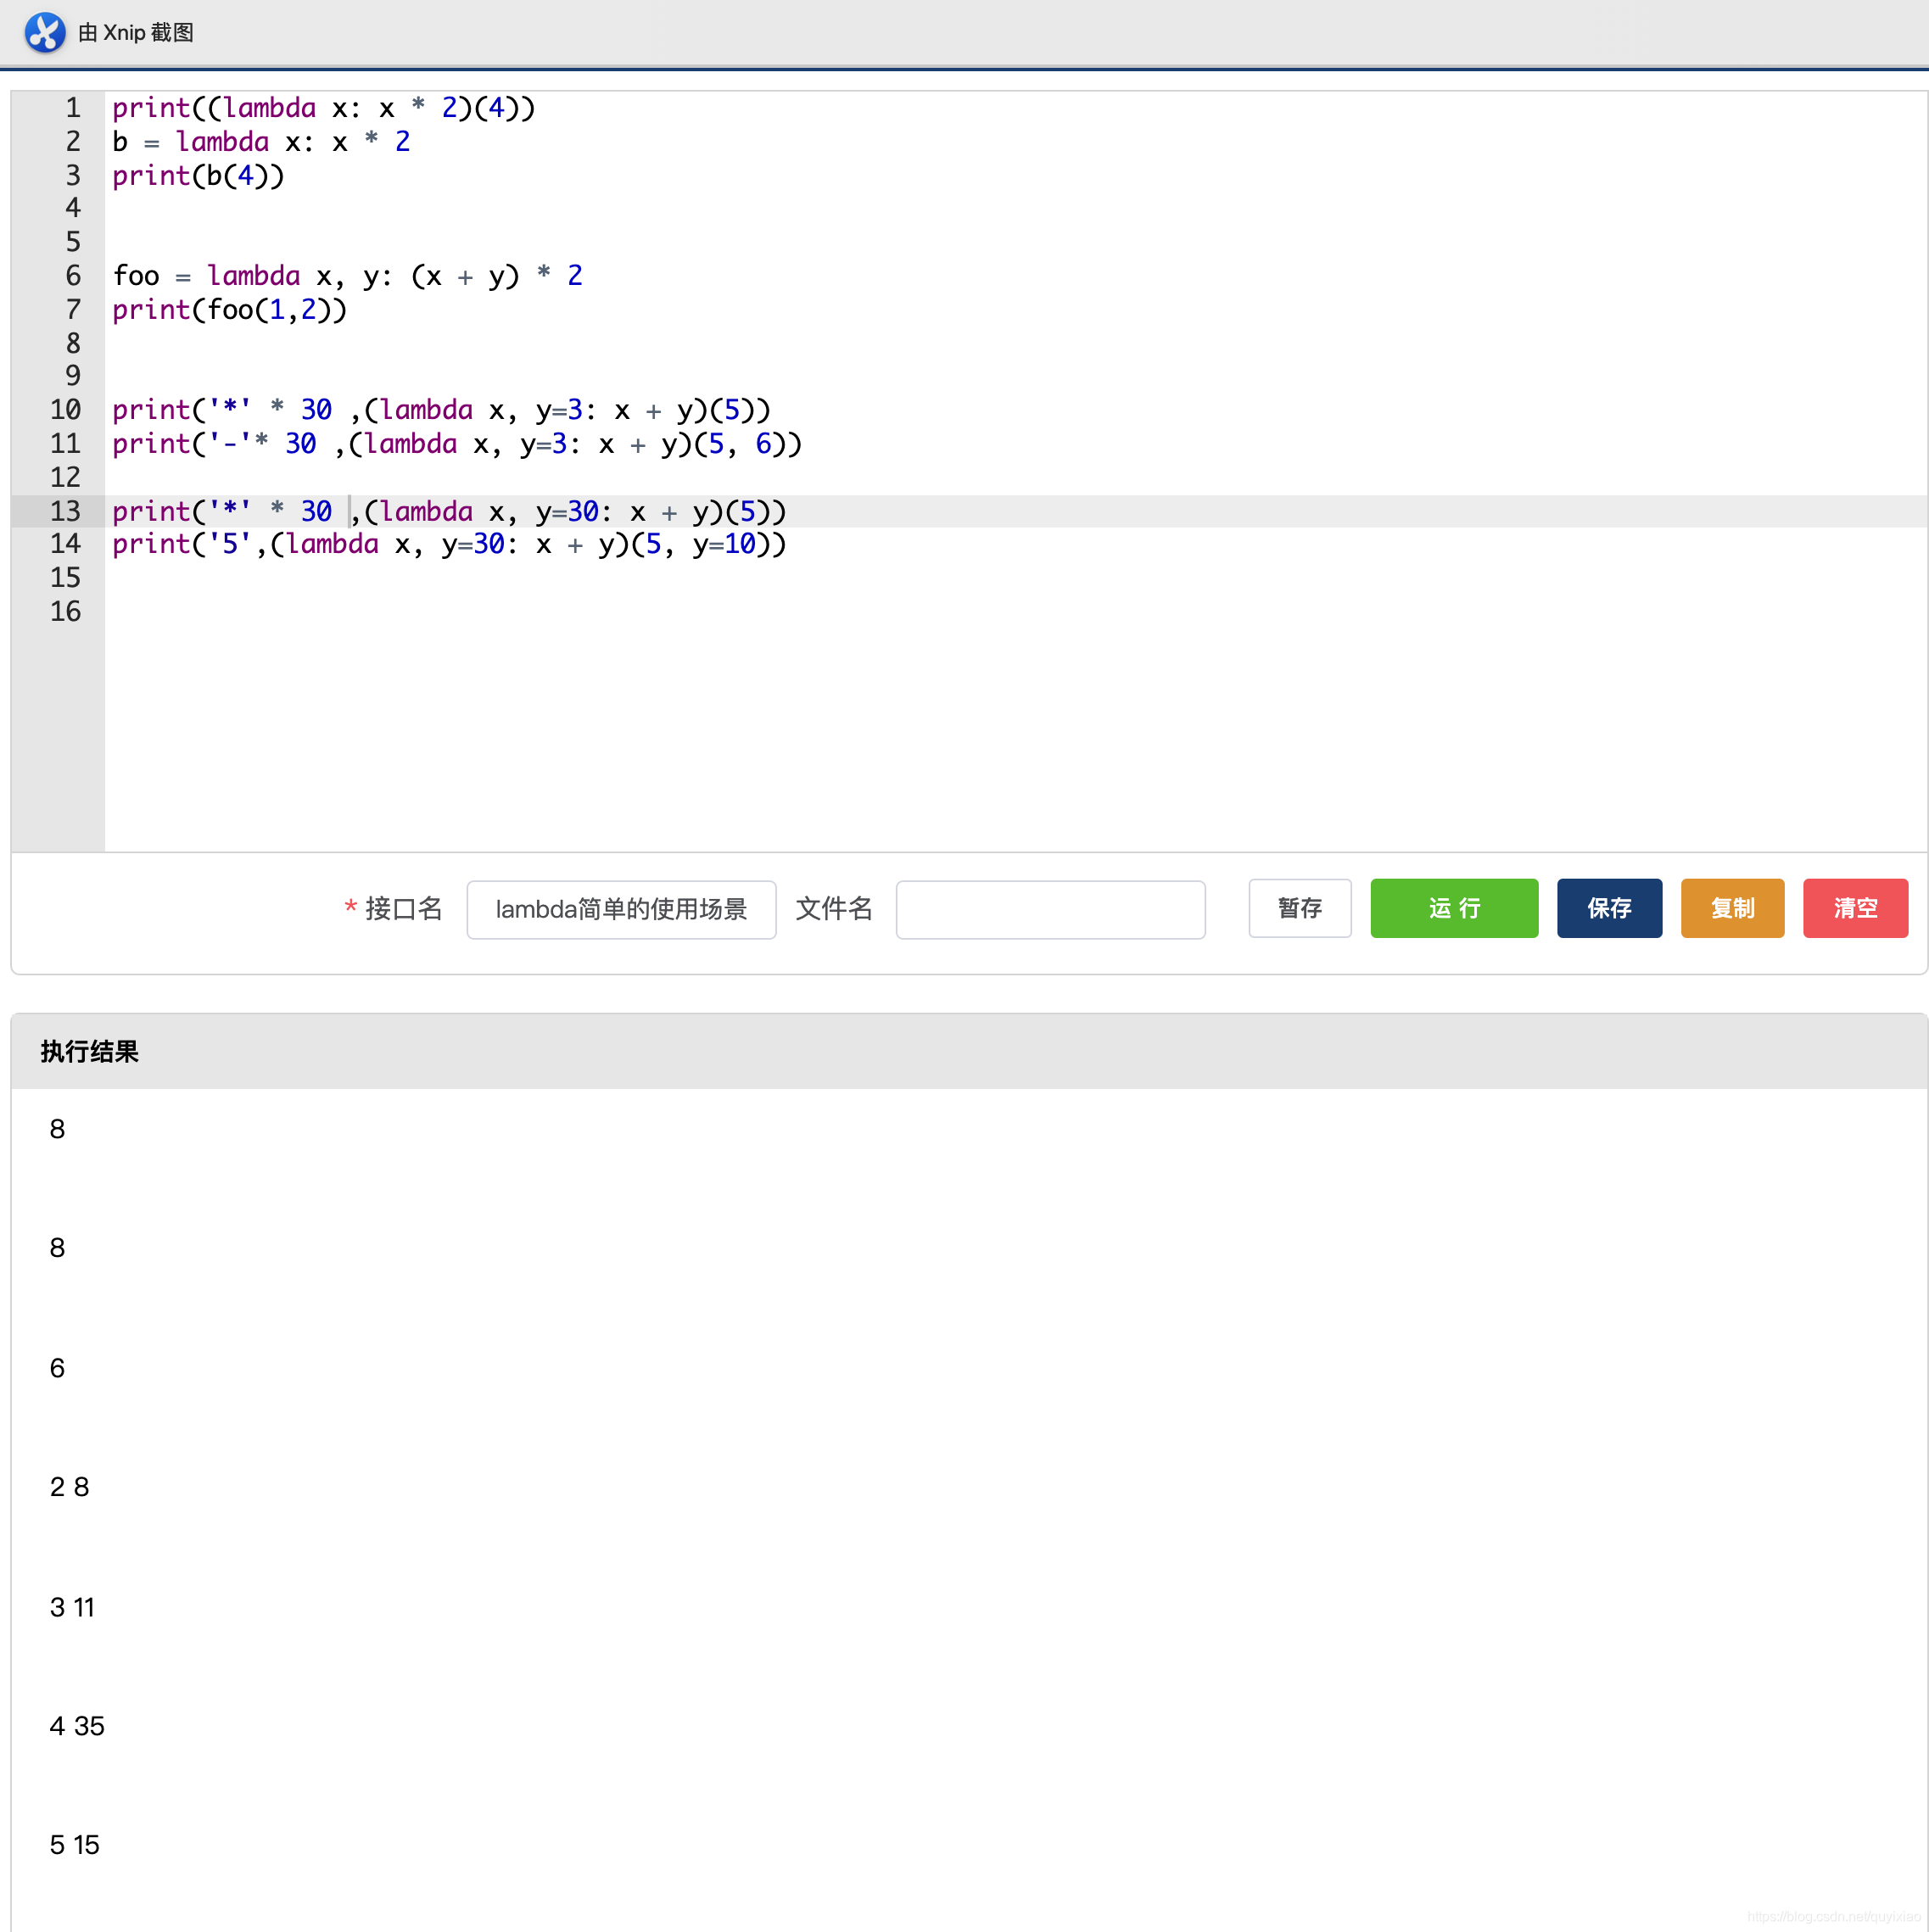Click the 接口名 label
The height and width of the screenshot is (1932, 1929).
403,908
